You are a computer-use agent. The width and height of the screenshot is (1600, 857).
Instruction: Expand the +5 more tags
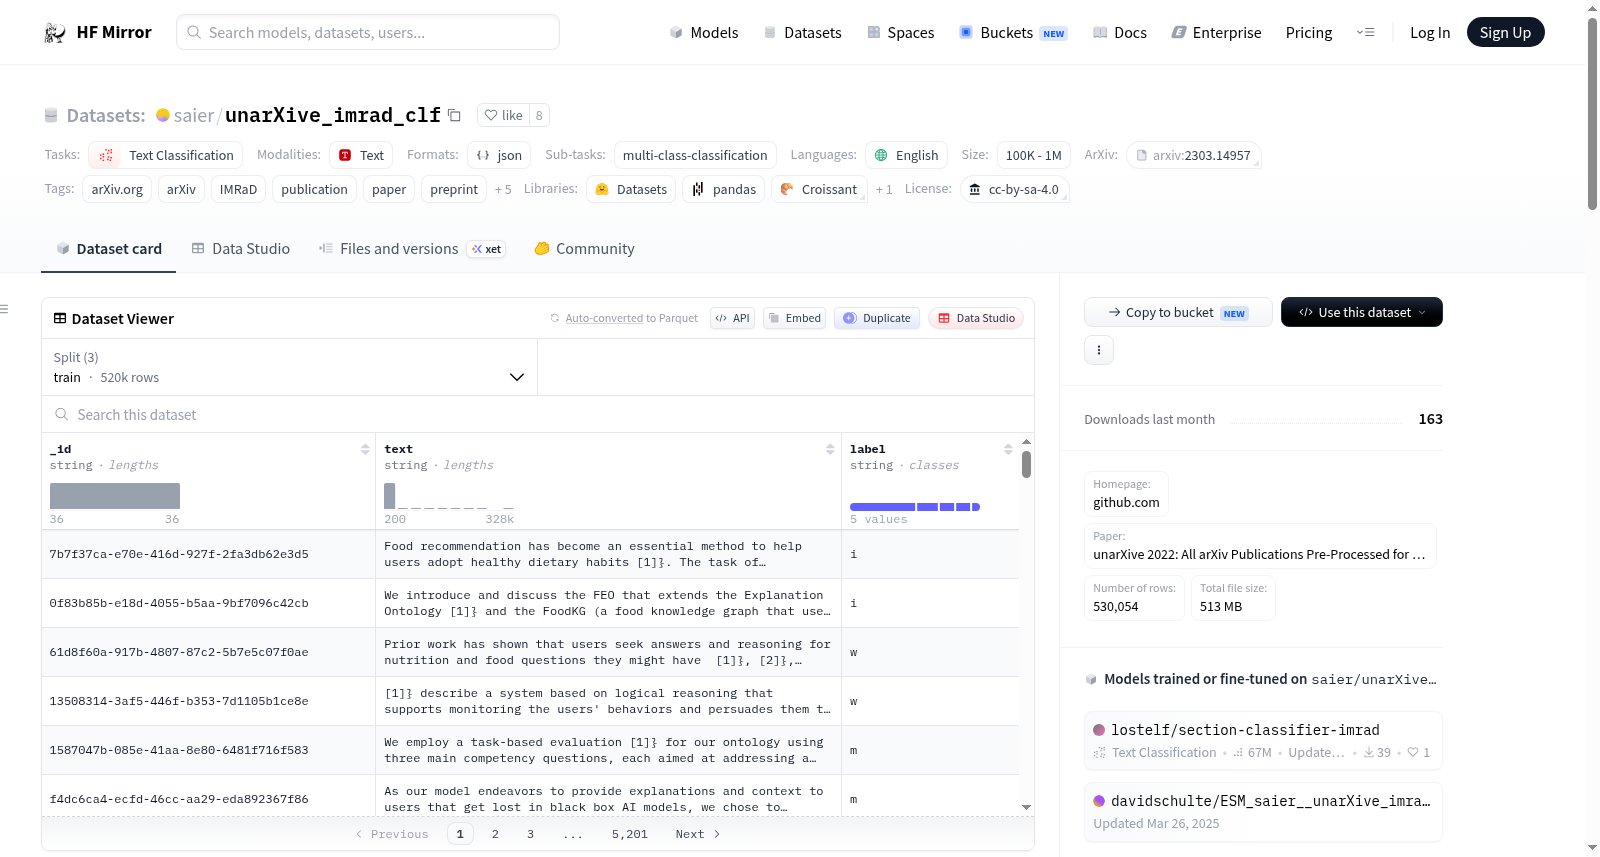(x=503, y=189)
